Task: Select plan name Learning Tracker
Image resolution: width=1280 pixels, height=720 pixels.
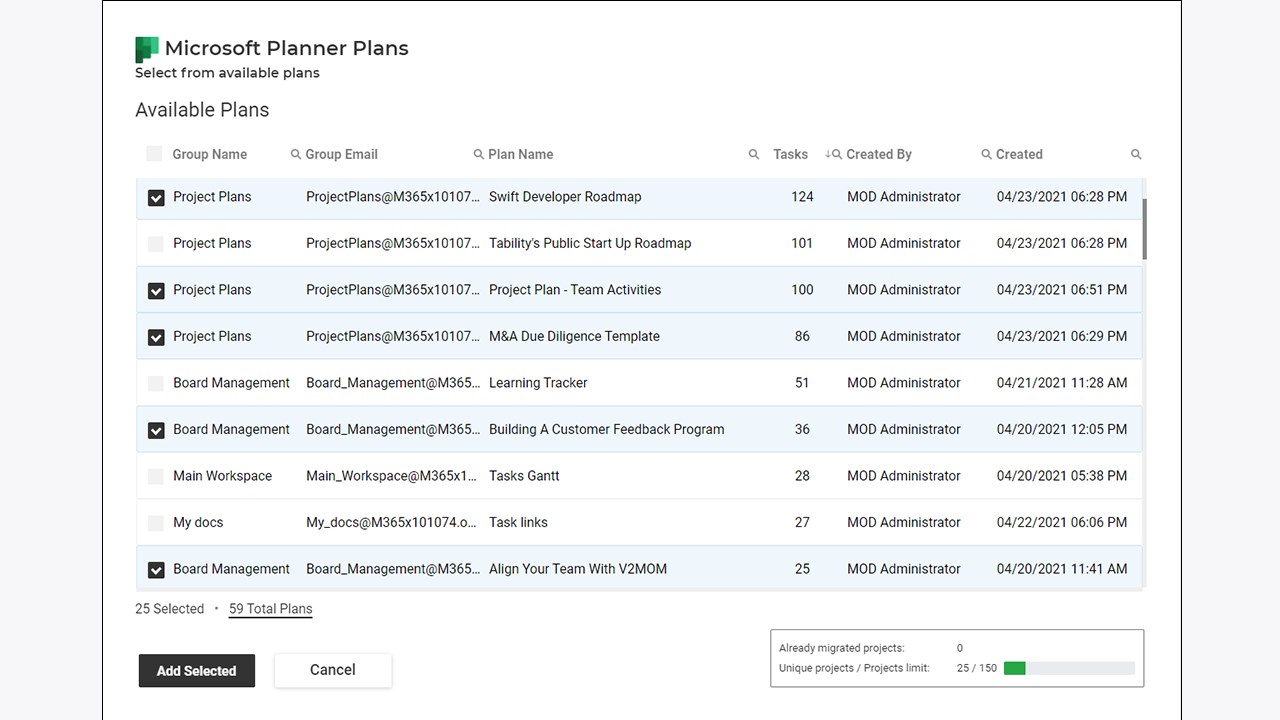Action: pyautogui.click(x=538, y=383)
